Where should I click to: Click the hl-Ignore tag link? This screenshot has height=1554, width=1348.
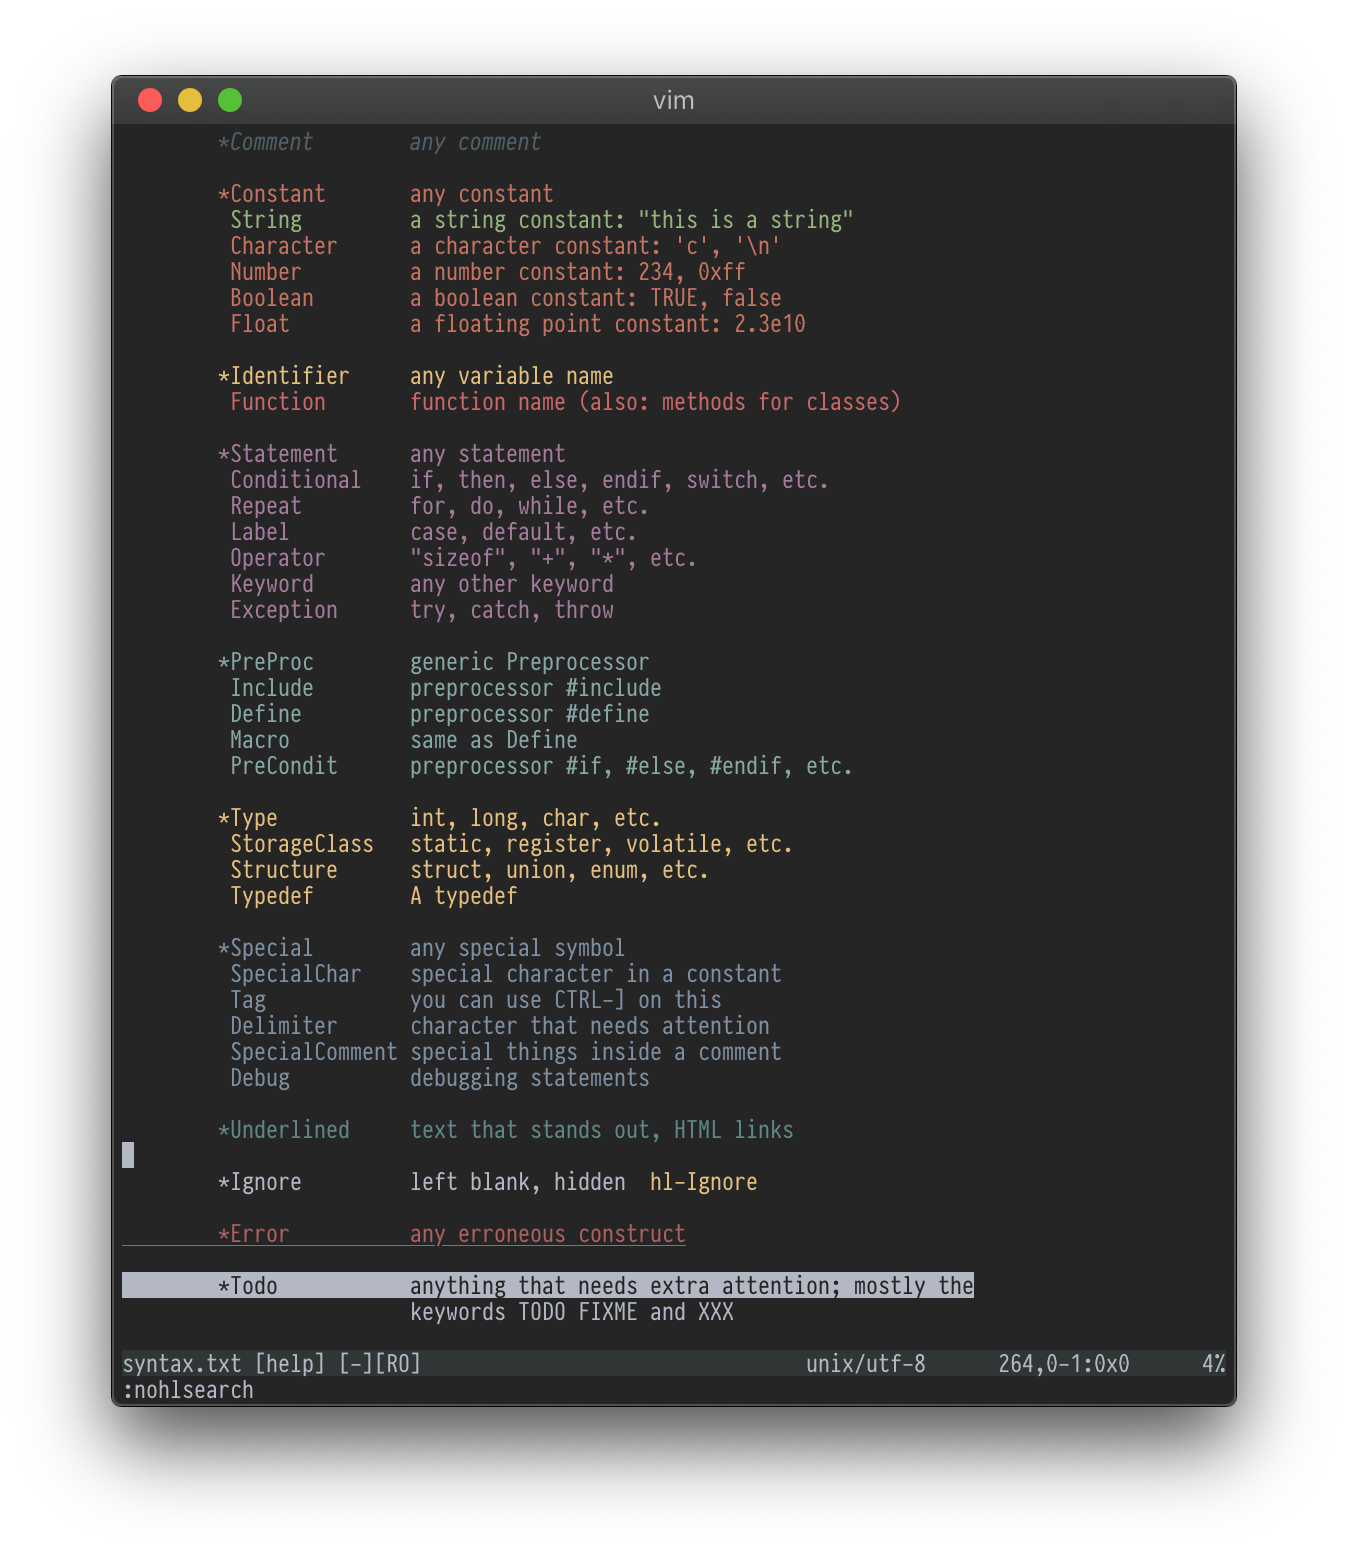pyautogui.click(x=702, y=1181)
